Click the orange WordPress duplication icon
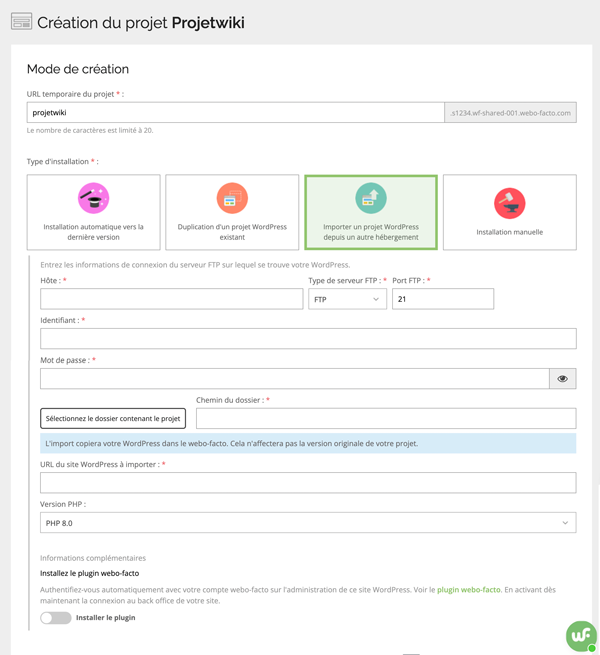The width and height of the screenshot is (600, 655). click(x=232, y=198)
